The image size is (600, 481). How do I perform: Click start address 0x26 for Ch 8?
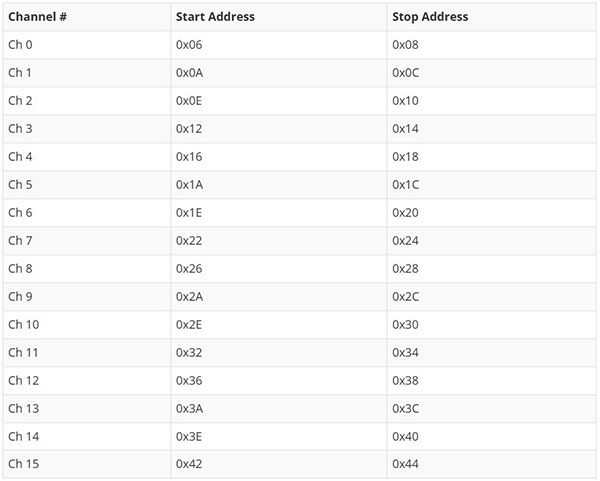point(190,269)
